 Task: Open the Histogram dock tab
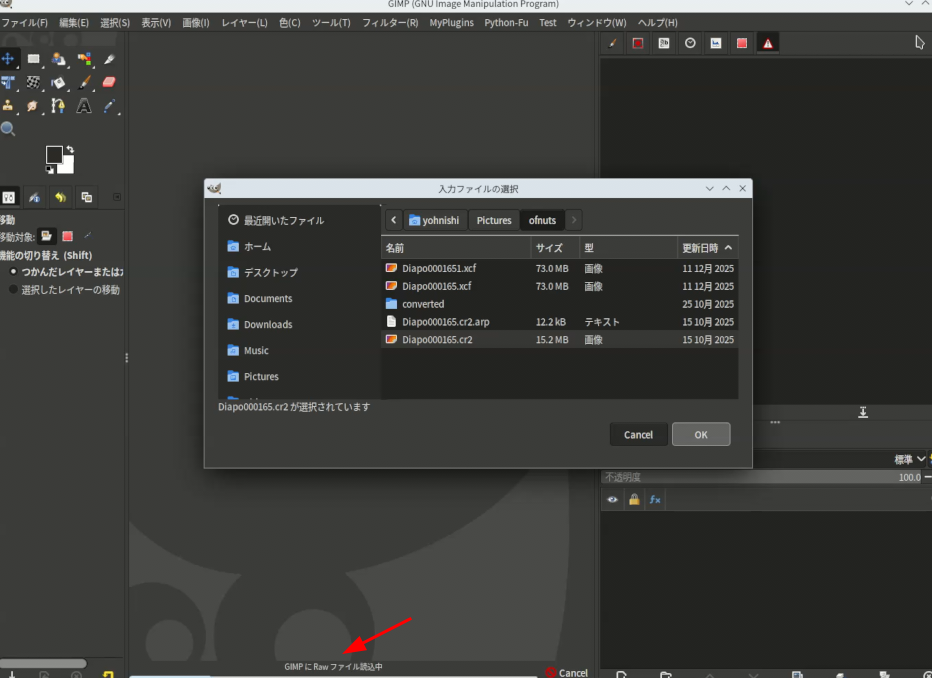716,43
